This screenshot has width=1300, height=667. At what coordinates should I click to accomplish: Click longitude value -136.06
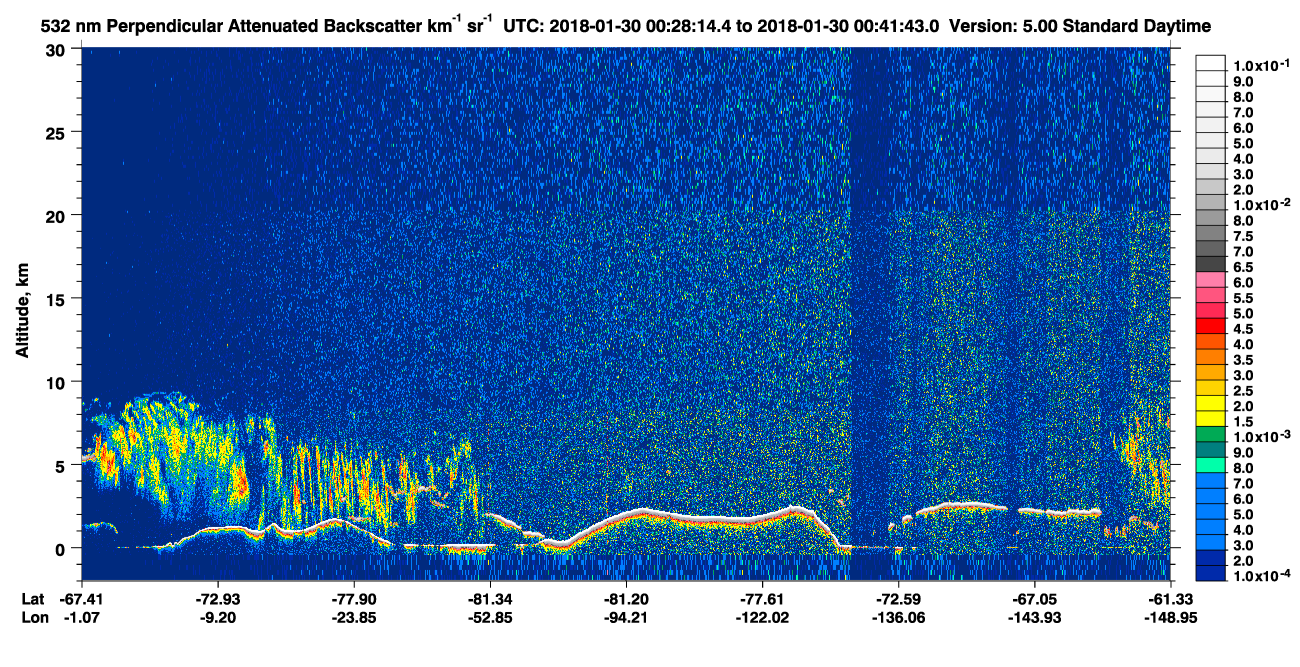pos(898,617)
